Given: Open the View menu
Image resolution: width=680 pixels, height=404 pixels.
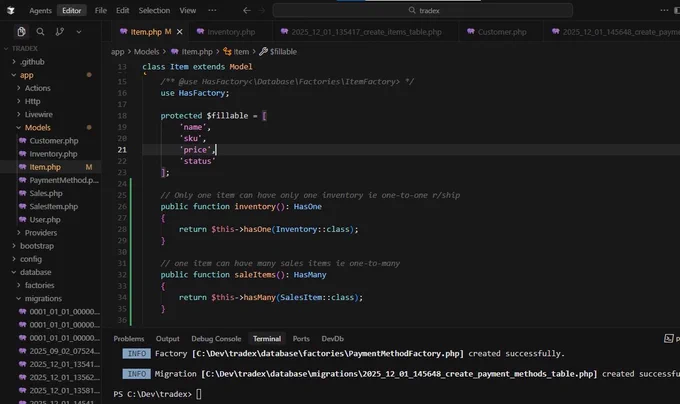Looking at the screenshot, I should point(188,10).
